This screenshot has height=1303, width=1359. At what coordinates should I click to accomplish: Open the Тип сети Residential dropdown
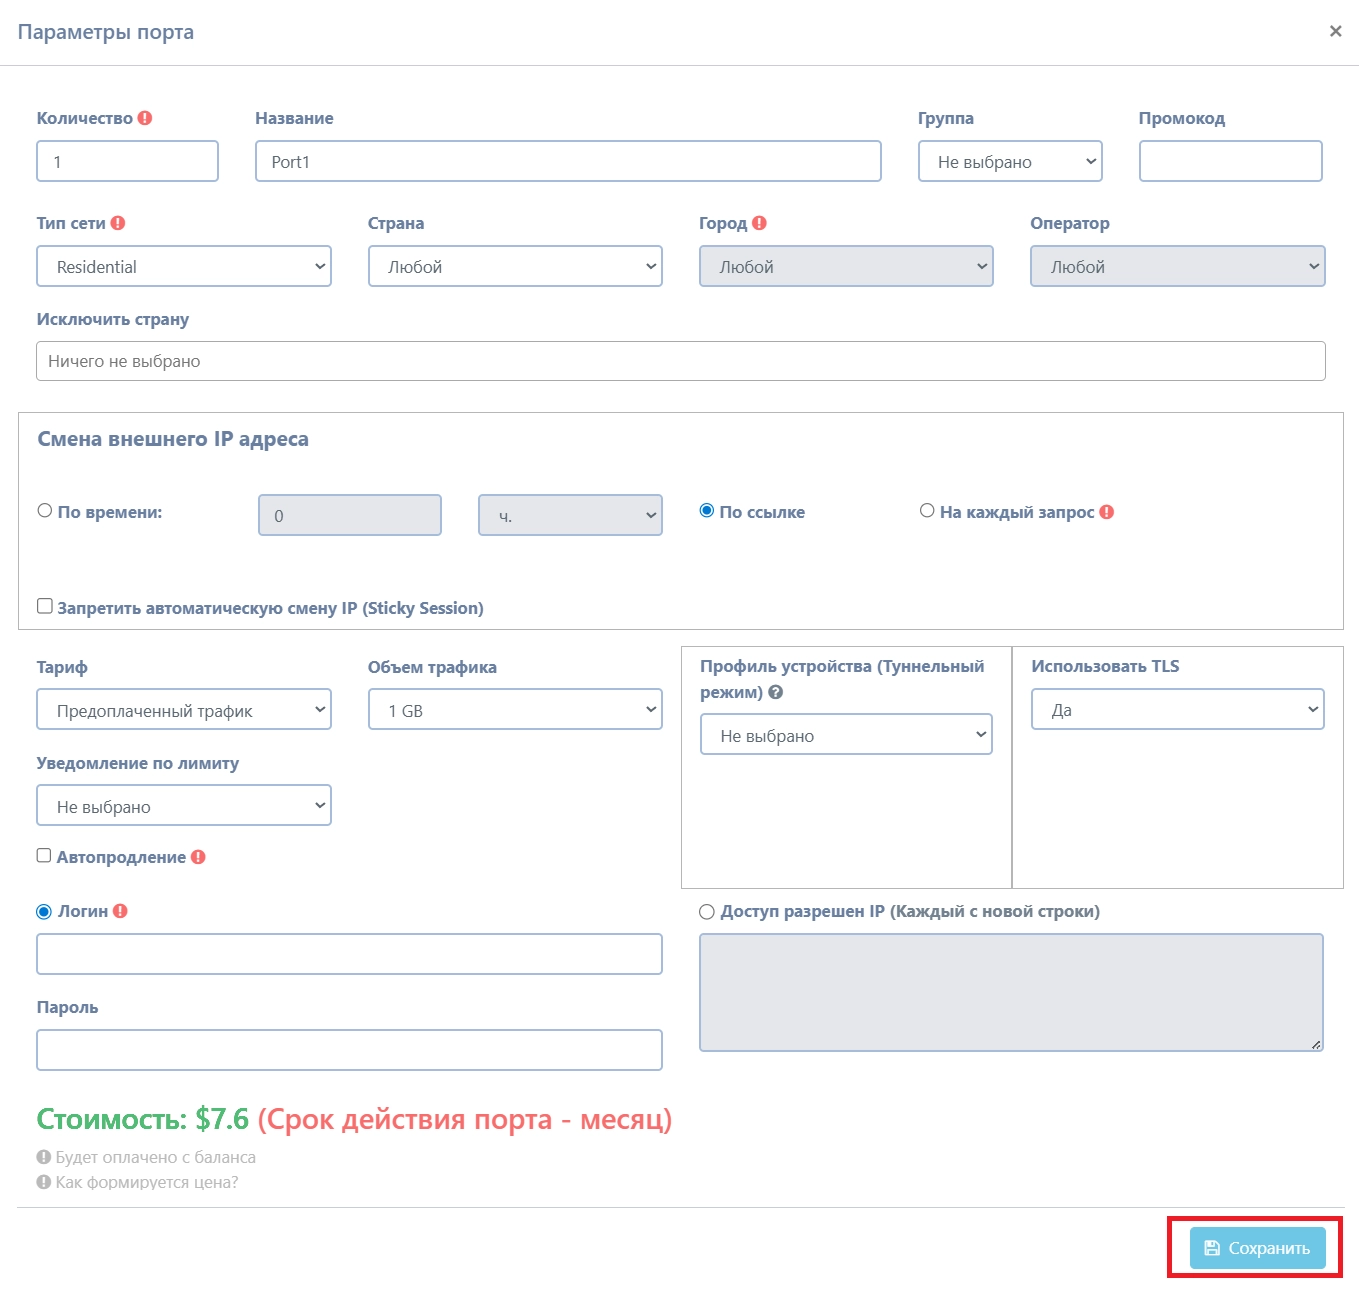(184, 267)
